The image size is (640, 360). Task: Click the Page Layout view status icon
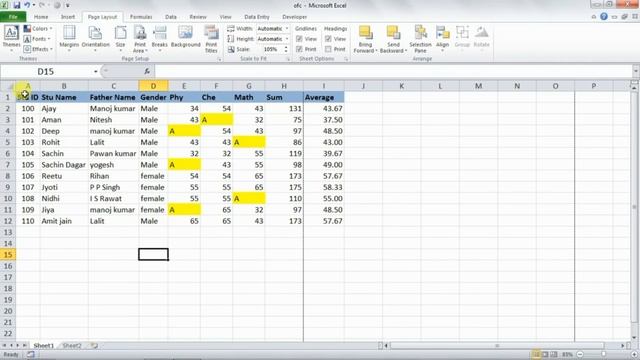coord(545,355)
